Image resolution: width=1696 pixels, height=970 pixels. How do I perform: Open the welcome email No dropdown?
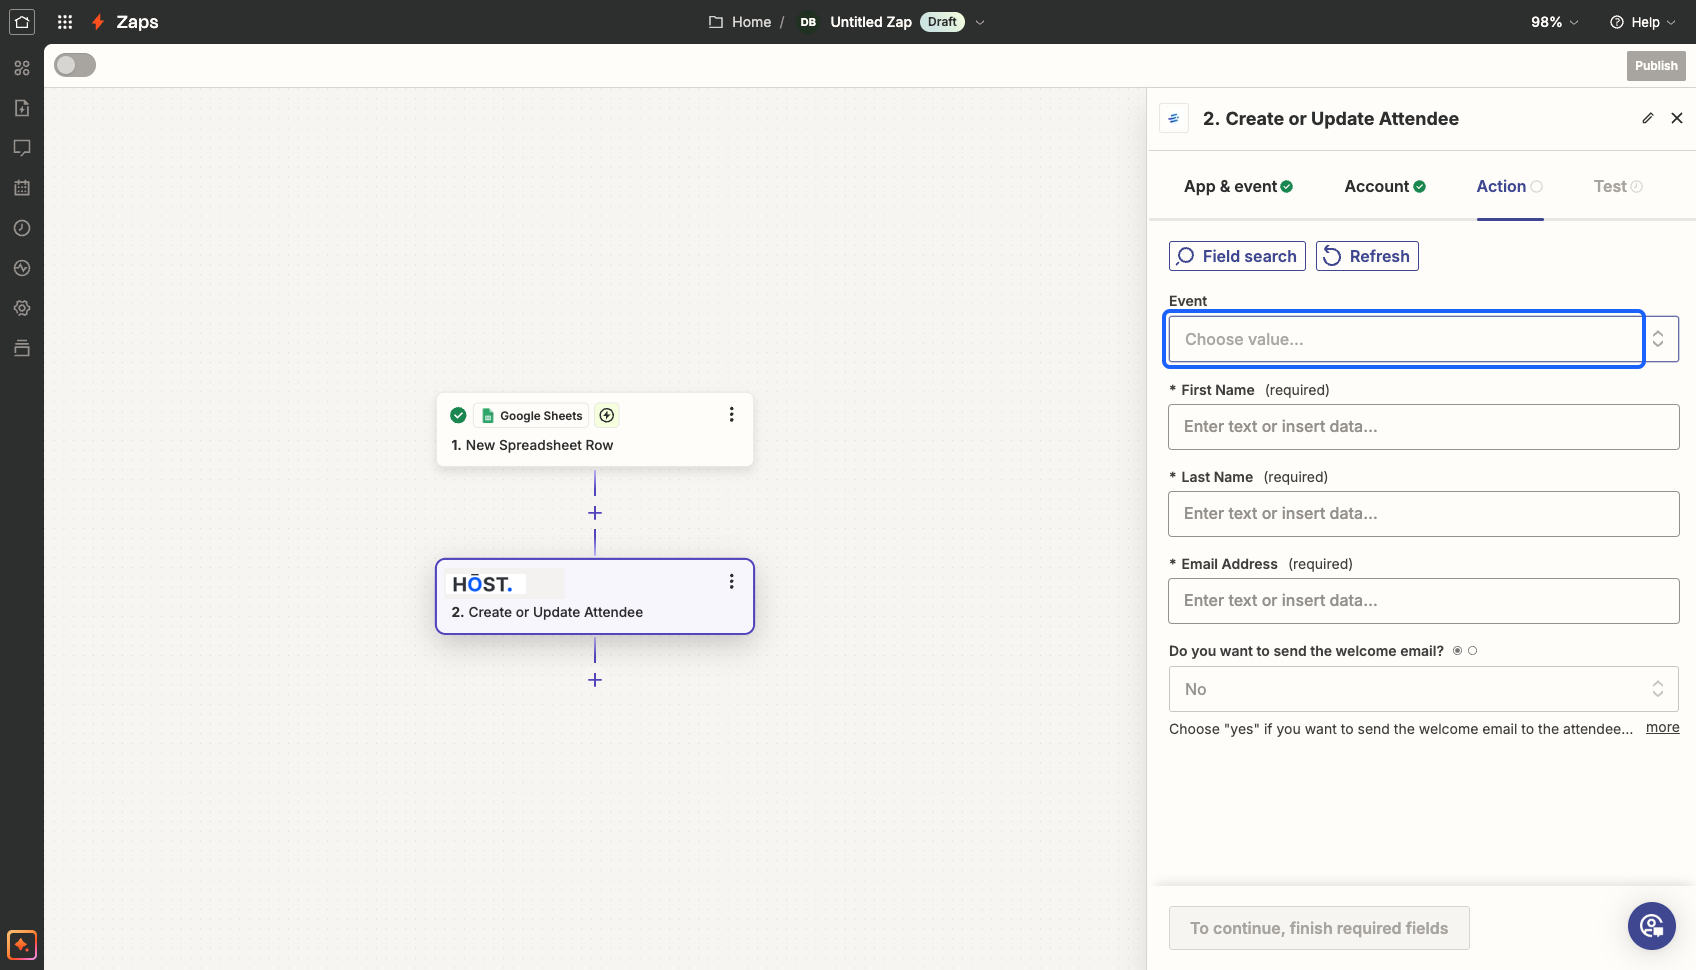[x=1424, y=689]
